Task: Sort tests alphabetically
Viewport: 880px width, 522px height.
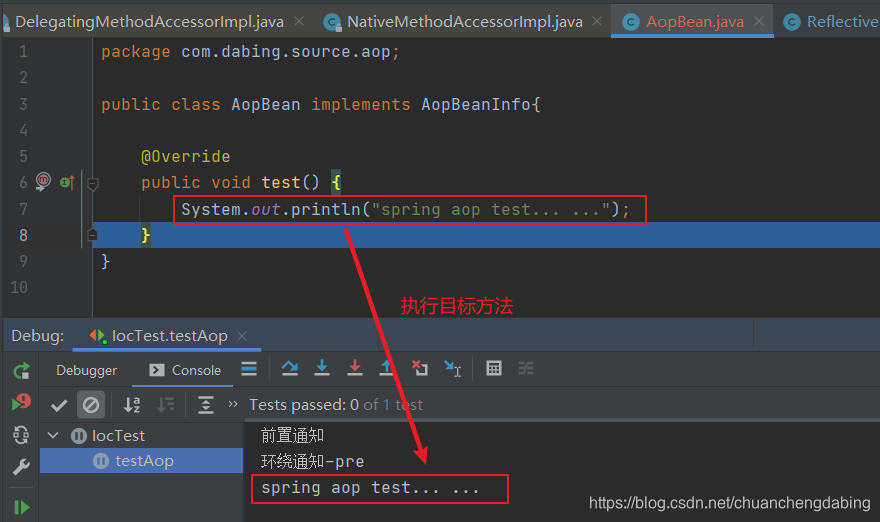Action: (x=132, y=405)
